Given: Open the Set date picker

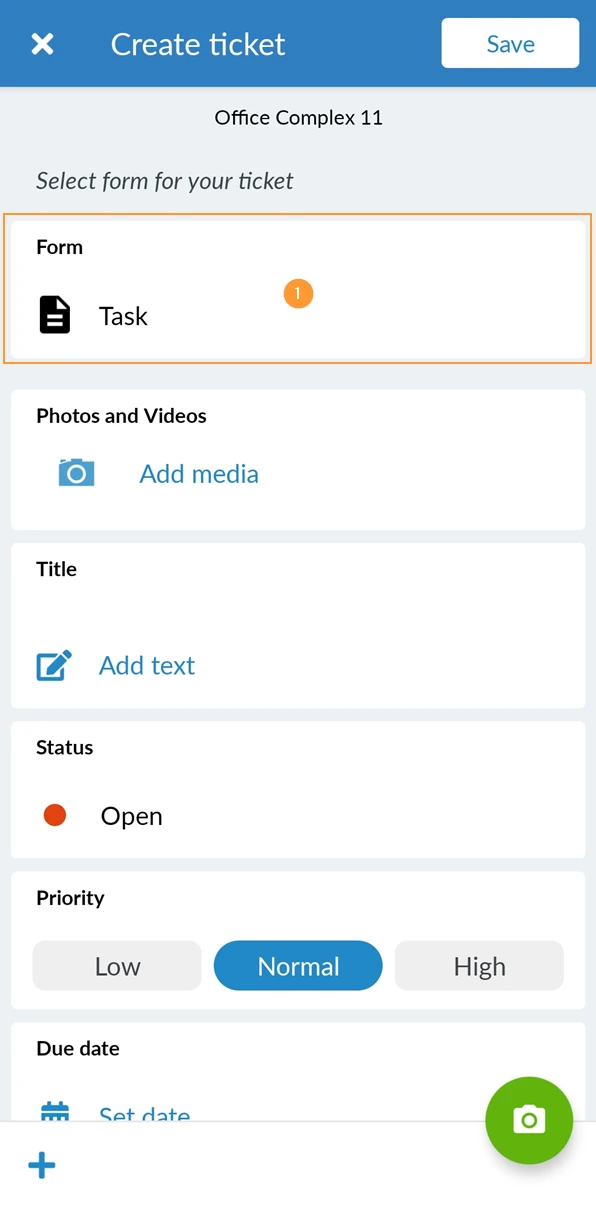Looking at the screenshot, I should pos(145,1113).
